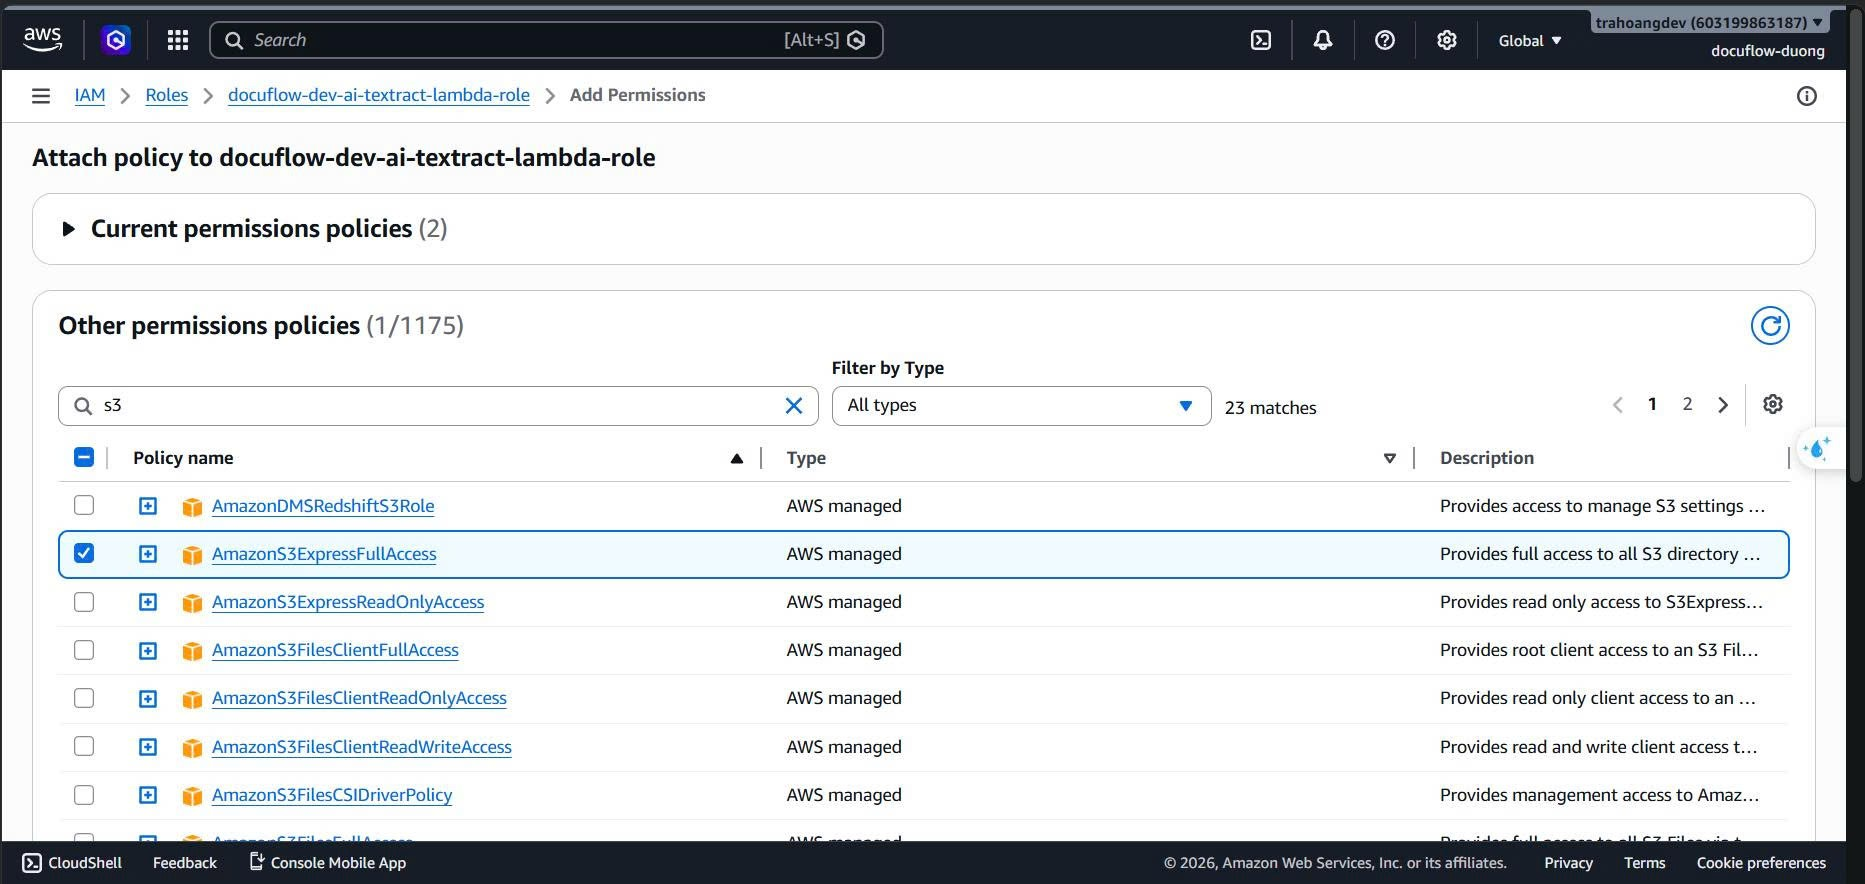Open the help question mark menu

click(x=1385, y=40)
